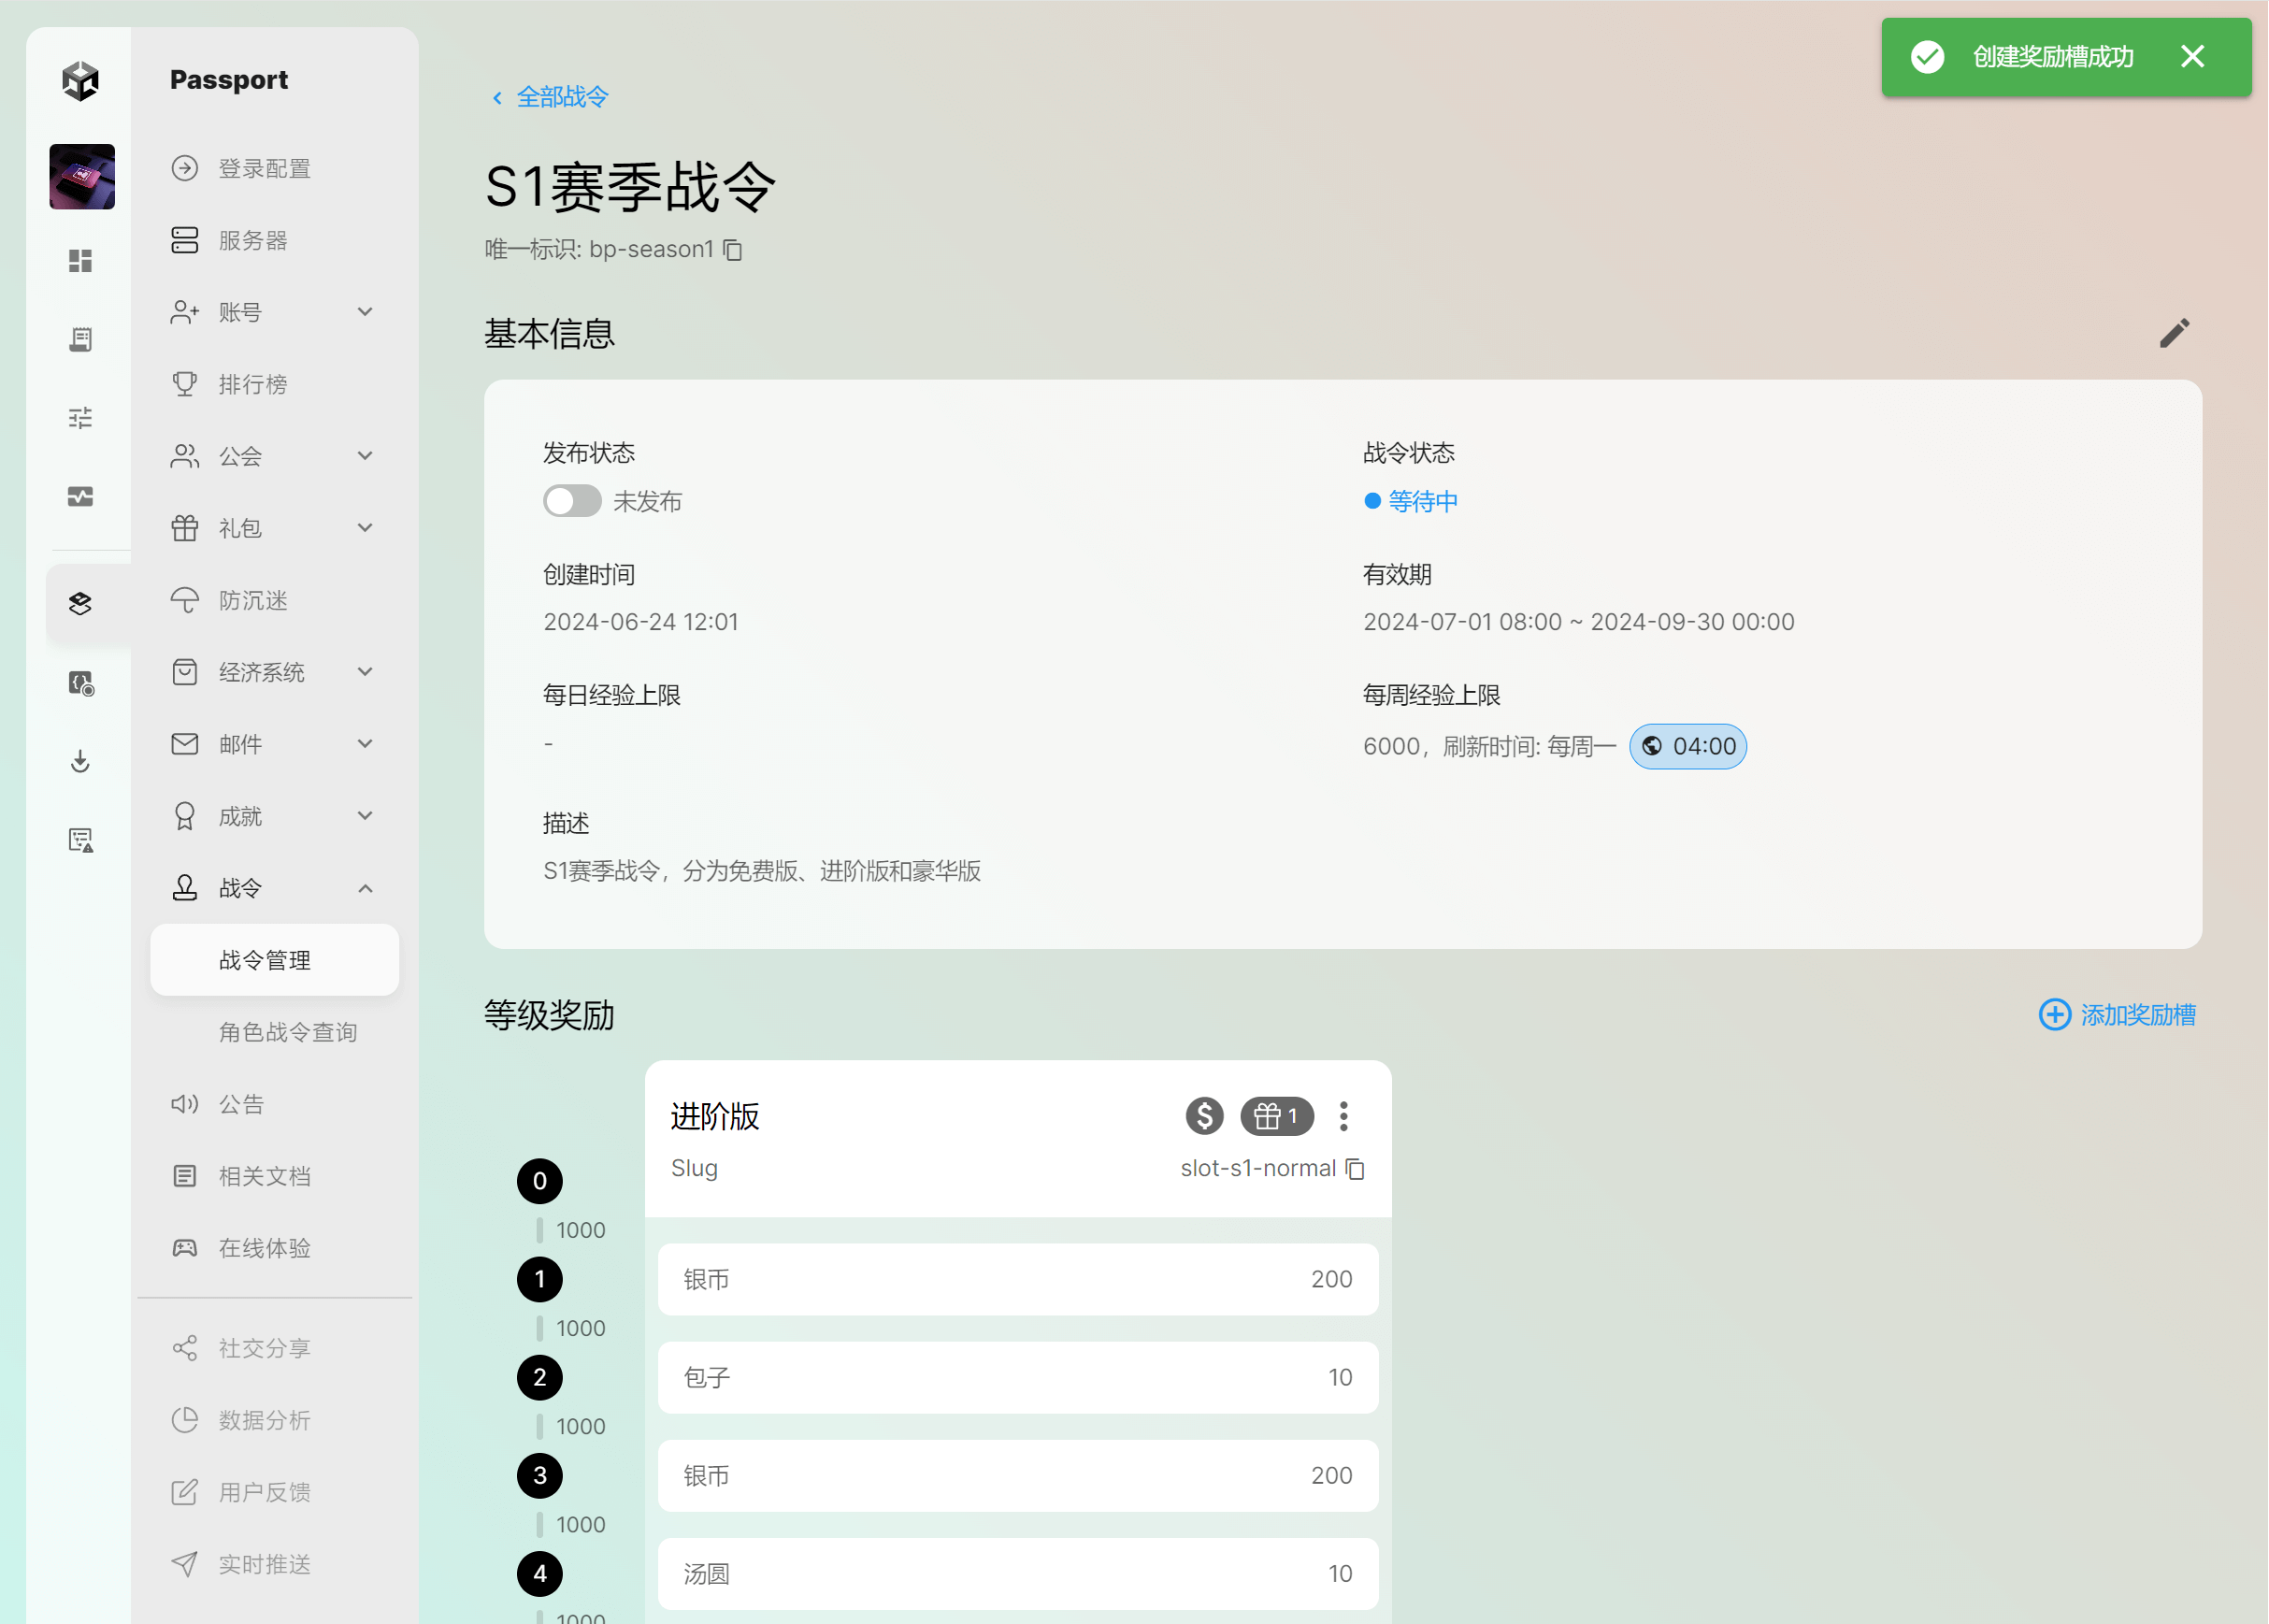This screenshot has height=1624, width=2269.
Task: Open the dashboard grid icon in left rail
Action: point(80,261)
